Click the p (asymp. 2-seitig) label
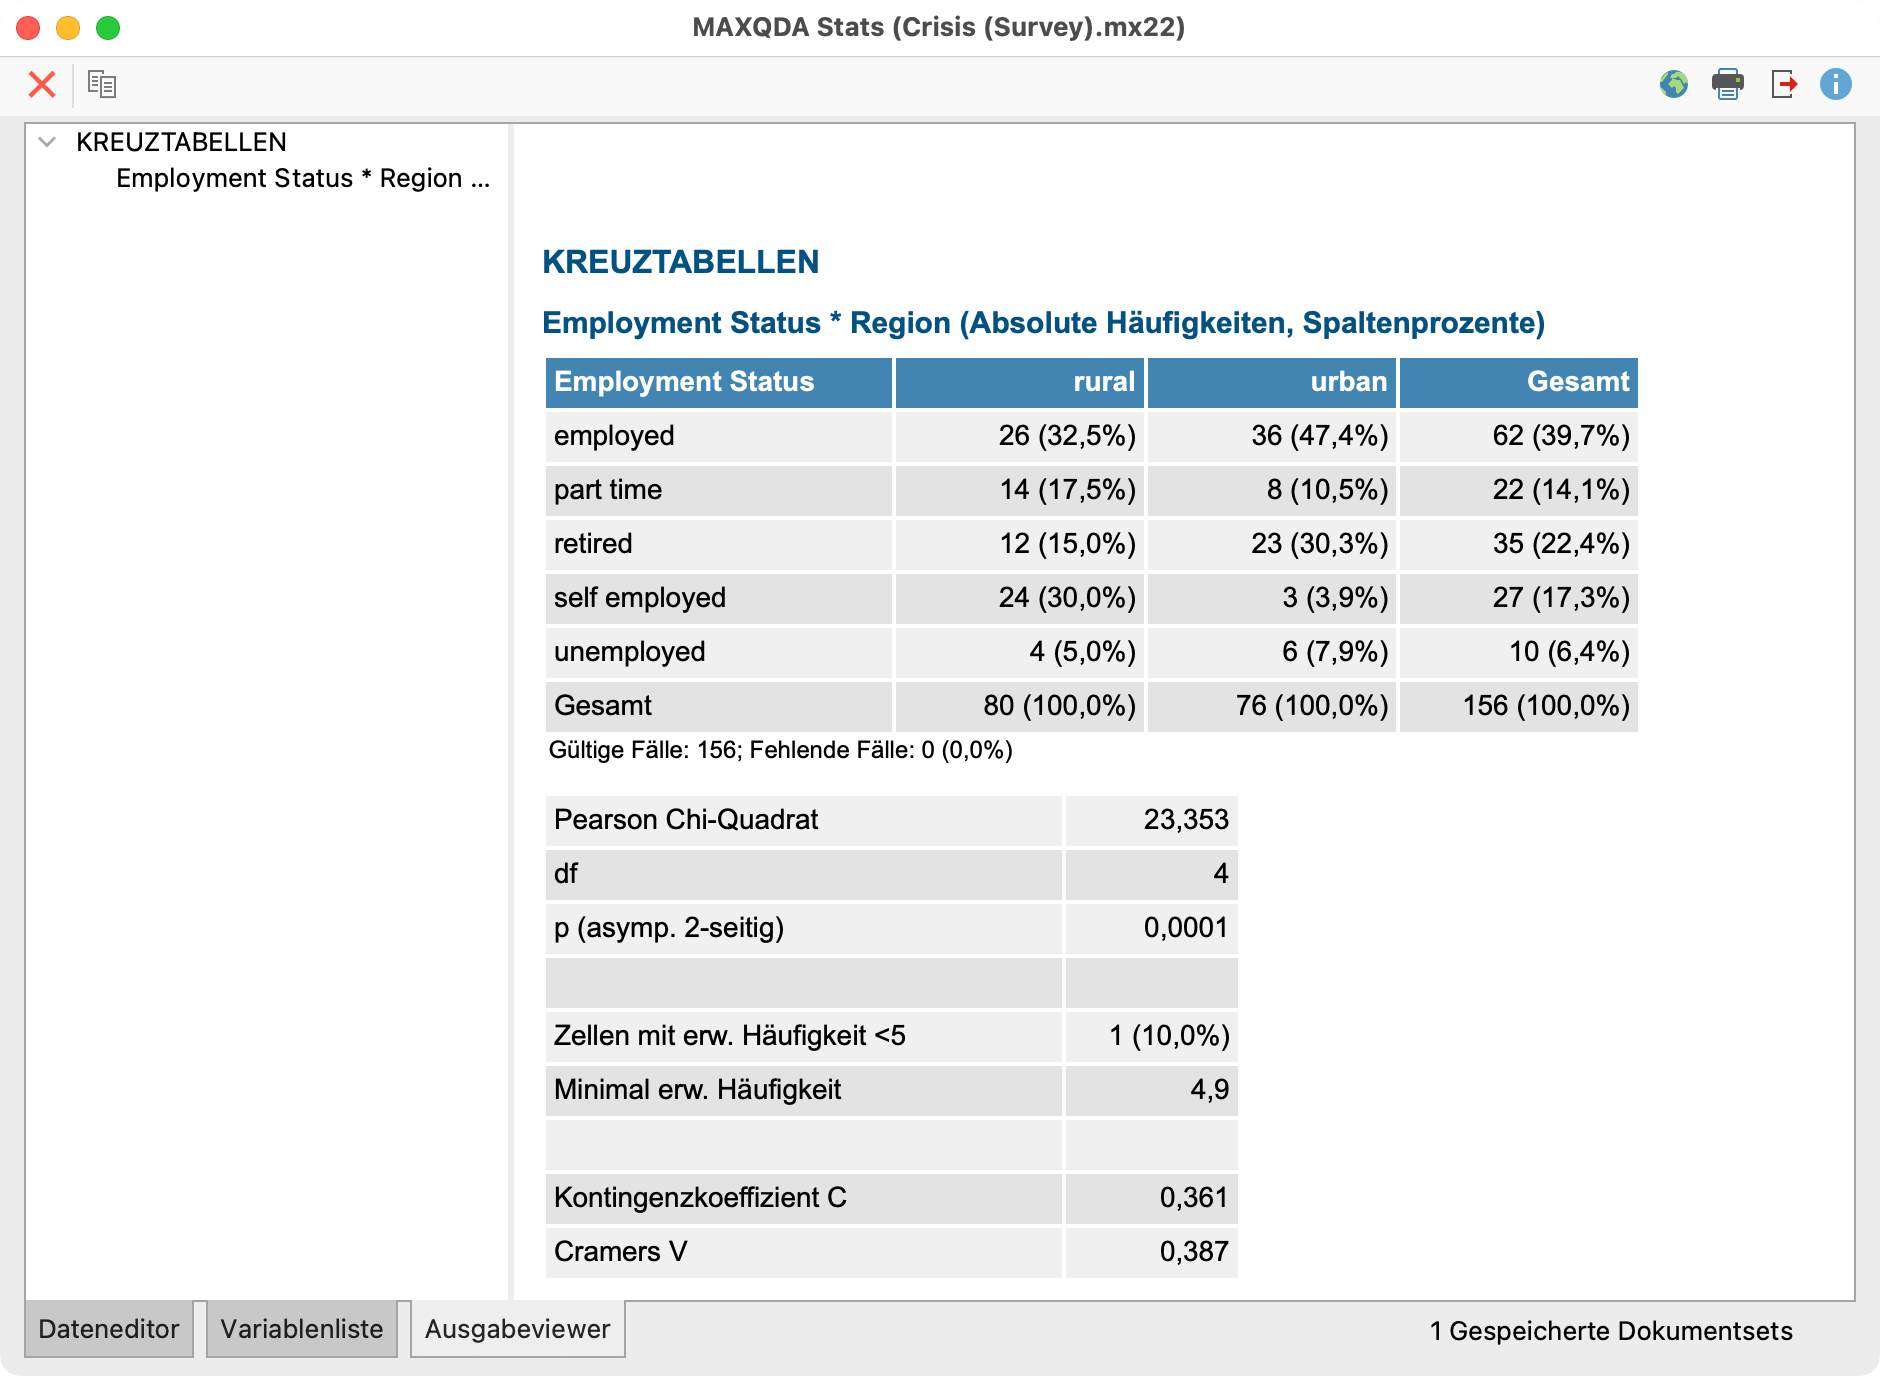Image resolution: width=1880 pixels, height=1376 pixels. [x=803, y=928]
